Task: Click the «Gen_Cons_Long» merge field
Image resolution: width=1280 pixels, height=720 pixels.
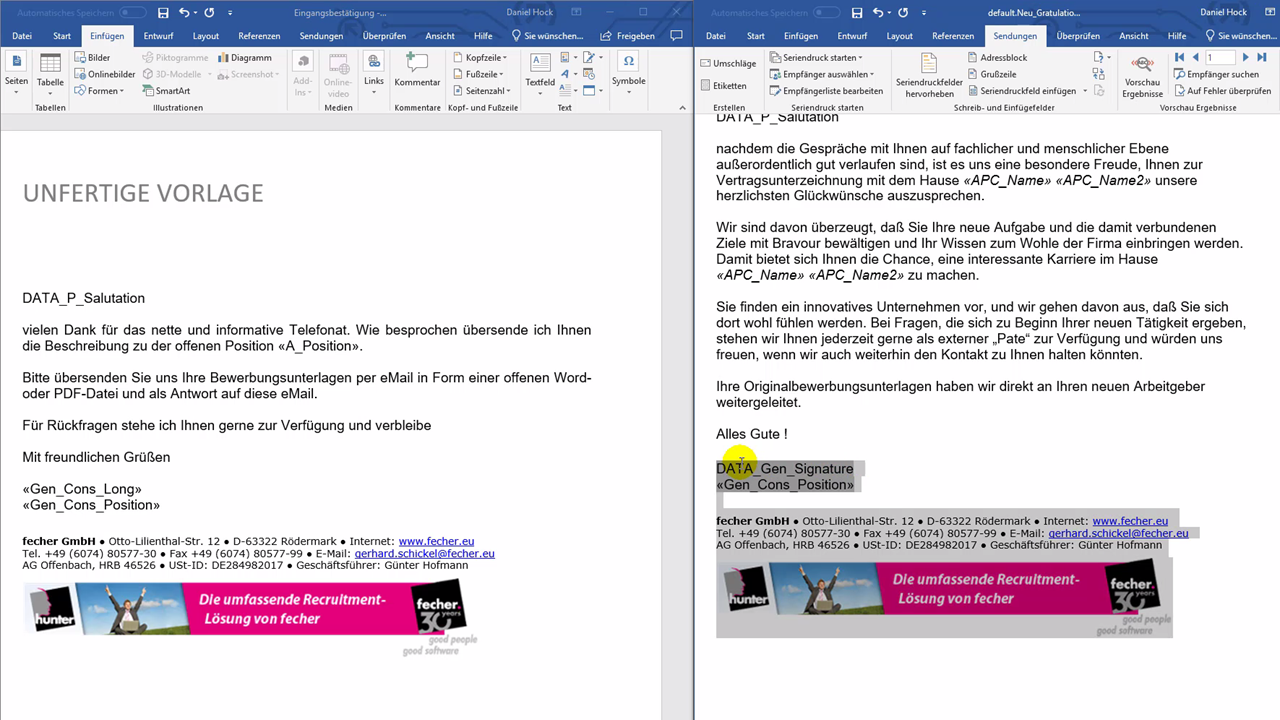Action: coord(82,489)
